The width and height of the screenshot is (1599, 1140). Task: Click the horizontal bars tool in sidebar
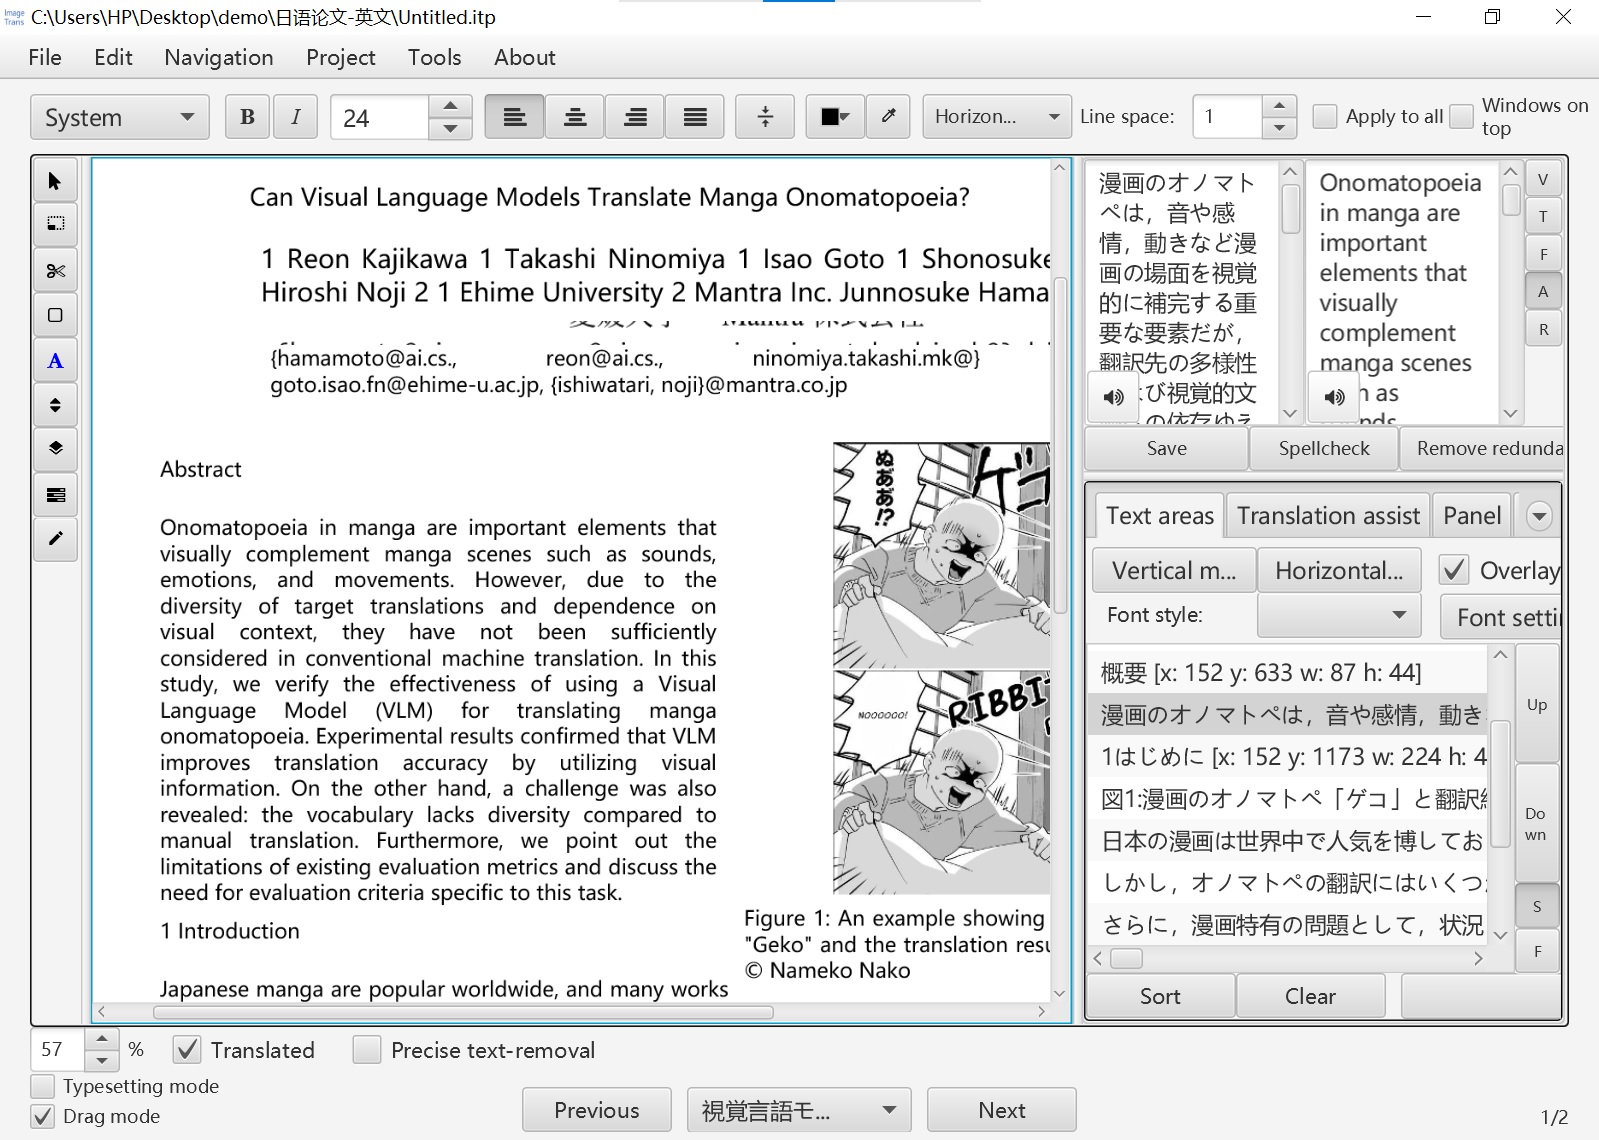point(55,495)
